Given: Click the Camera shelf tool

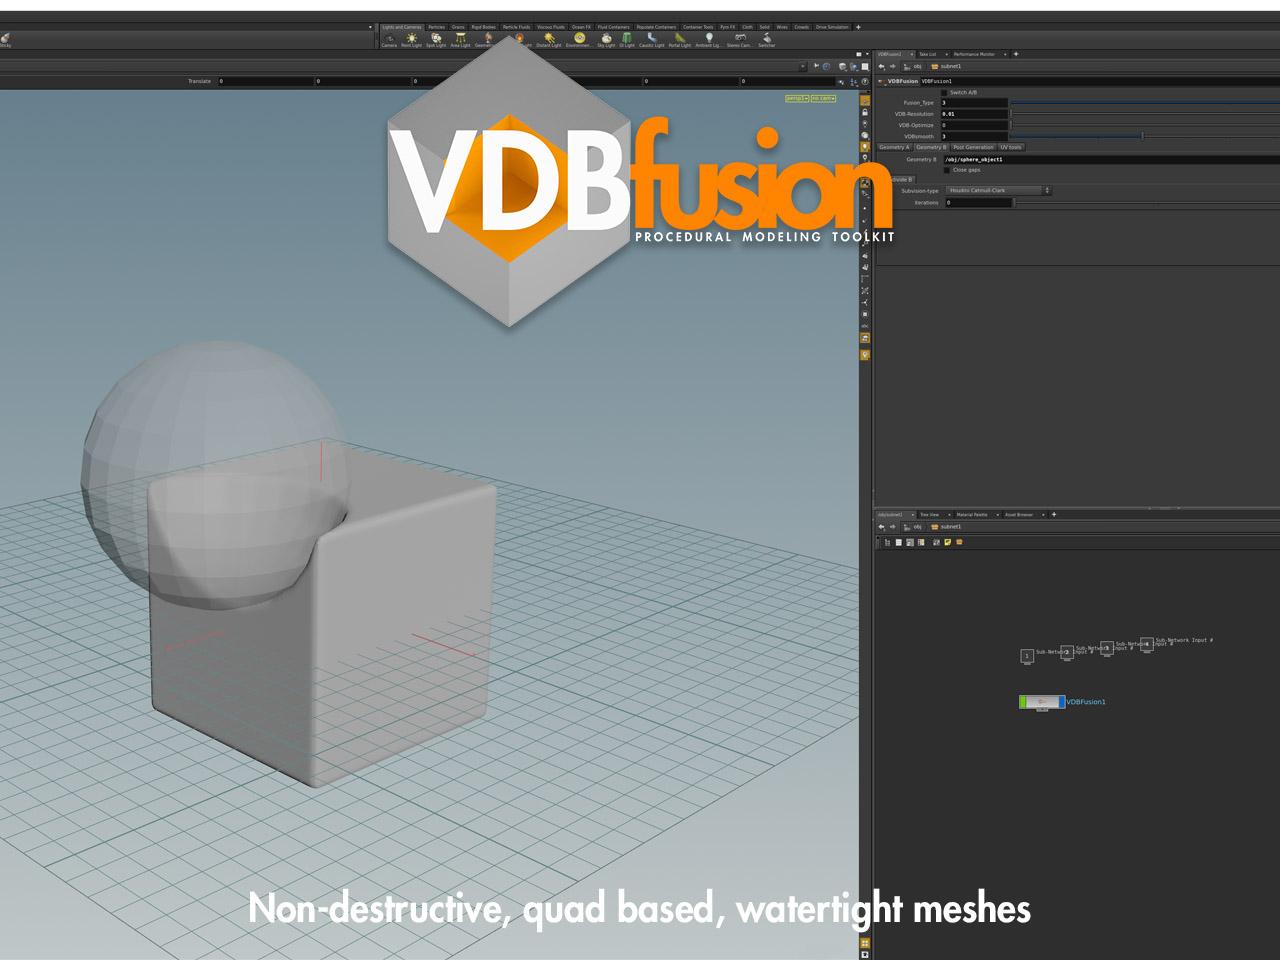Looking at the screenshot, I should point(389,39).
